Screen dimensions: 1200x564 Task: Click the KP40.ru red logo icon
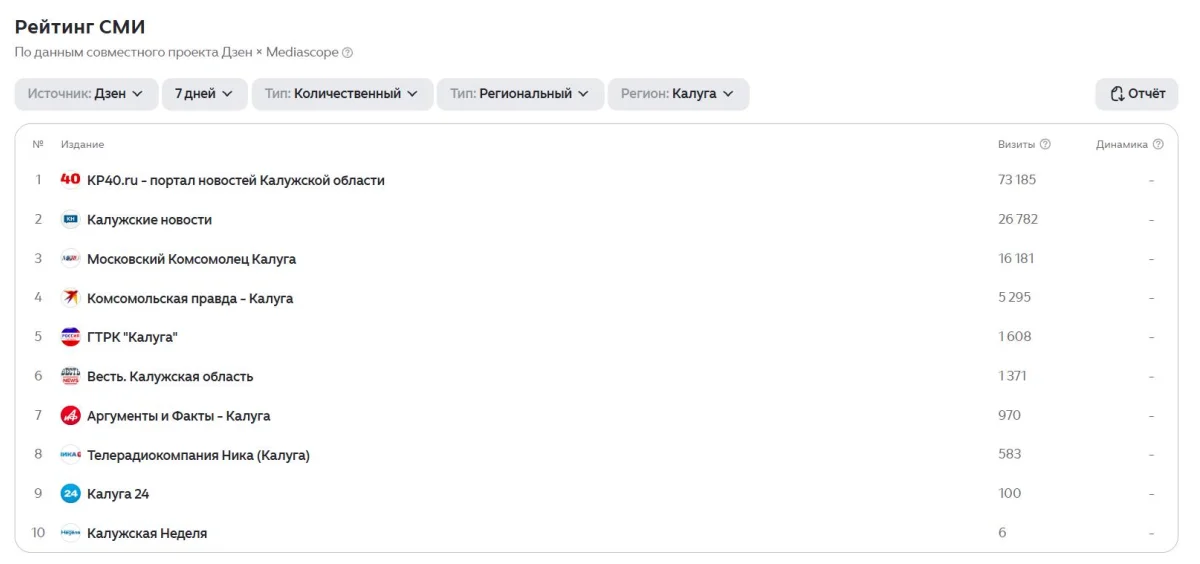(x=70, y=180)
